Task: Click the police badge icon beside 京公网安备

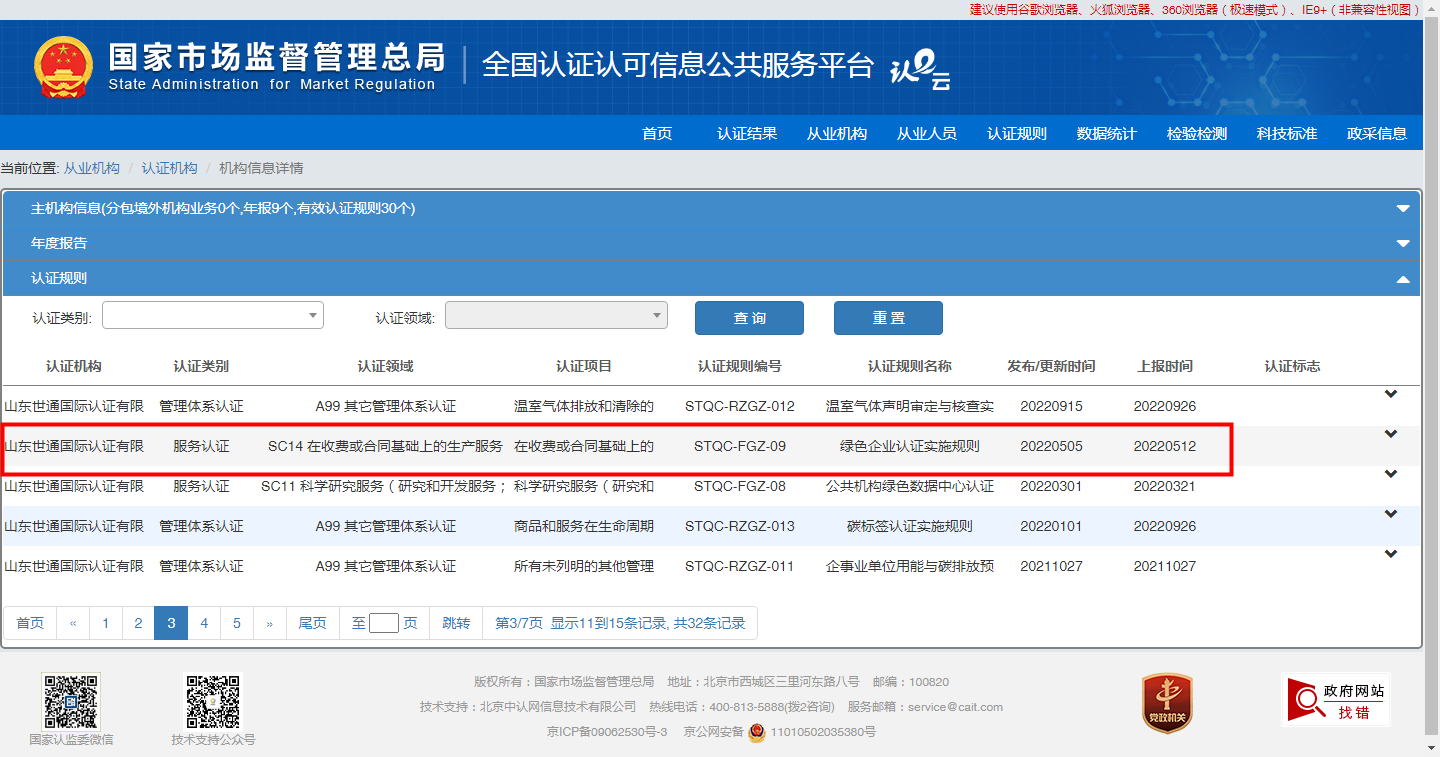Action: [x=757, y=732]
